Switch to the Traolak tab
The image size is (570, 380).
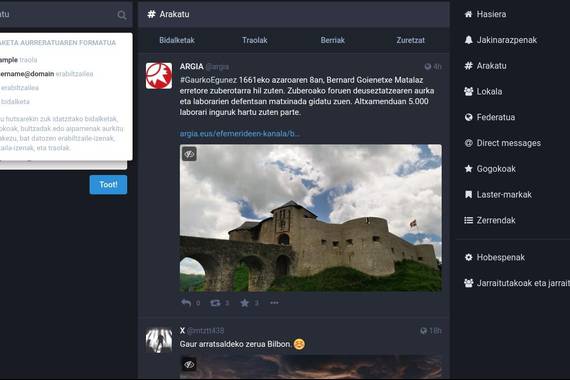[255, 40]
